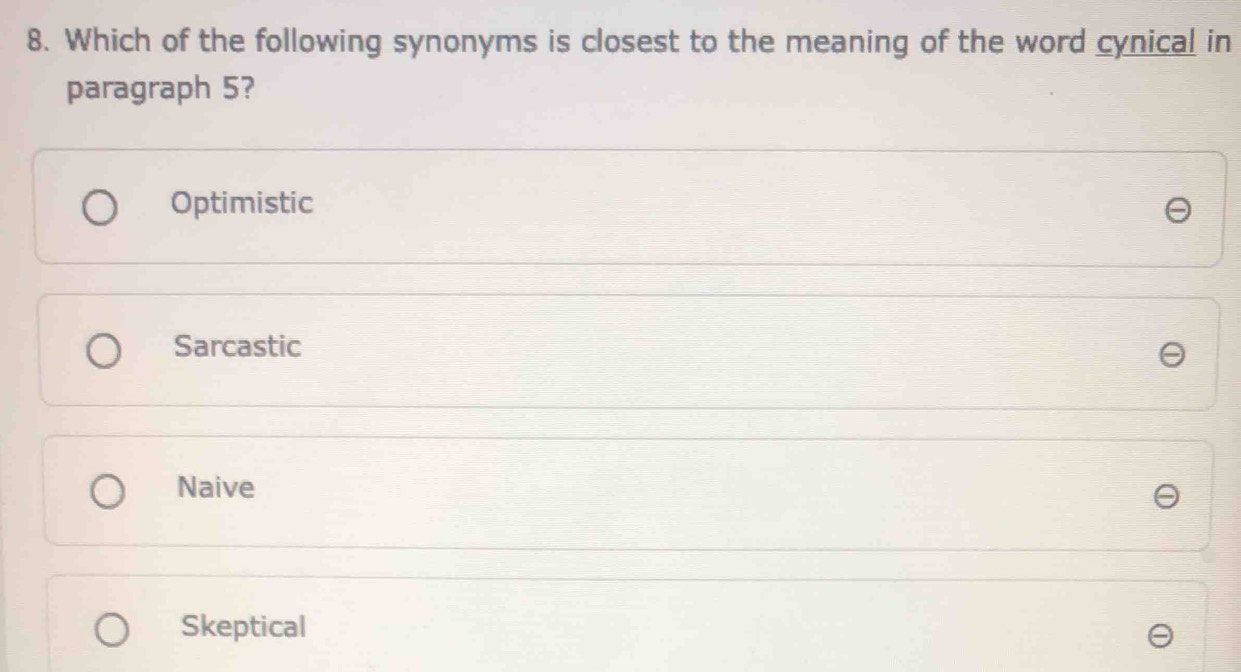Click the Optimistic answer label text
Screen dimensions: 1241x672
[242, 203]
